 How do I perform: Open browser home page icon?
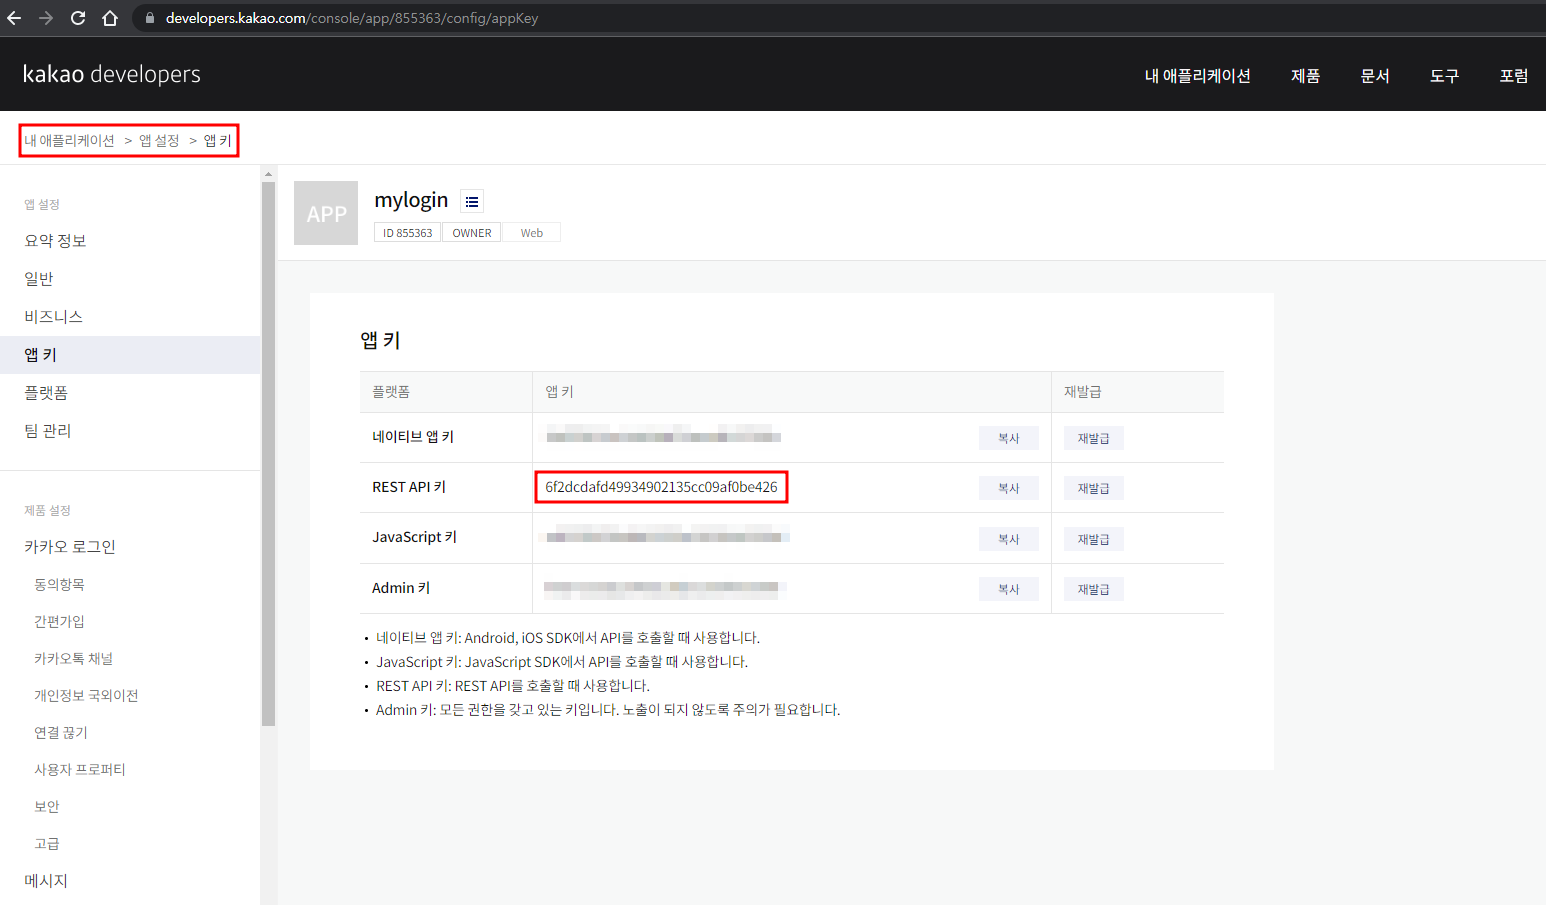click(110, 18)
